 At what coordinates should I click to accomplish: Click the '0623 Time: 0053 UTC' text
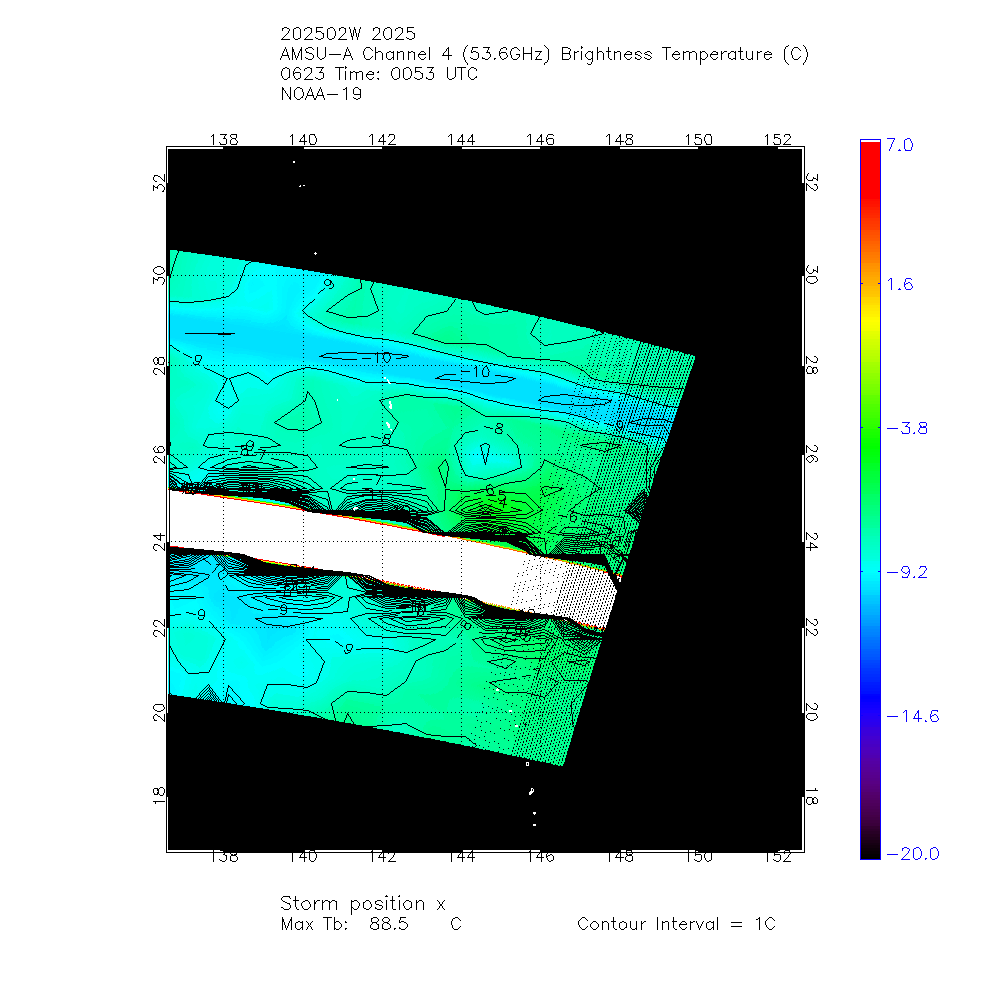pyautogui.click(x=380, y=75)
